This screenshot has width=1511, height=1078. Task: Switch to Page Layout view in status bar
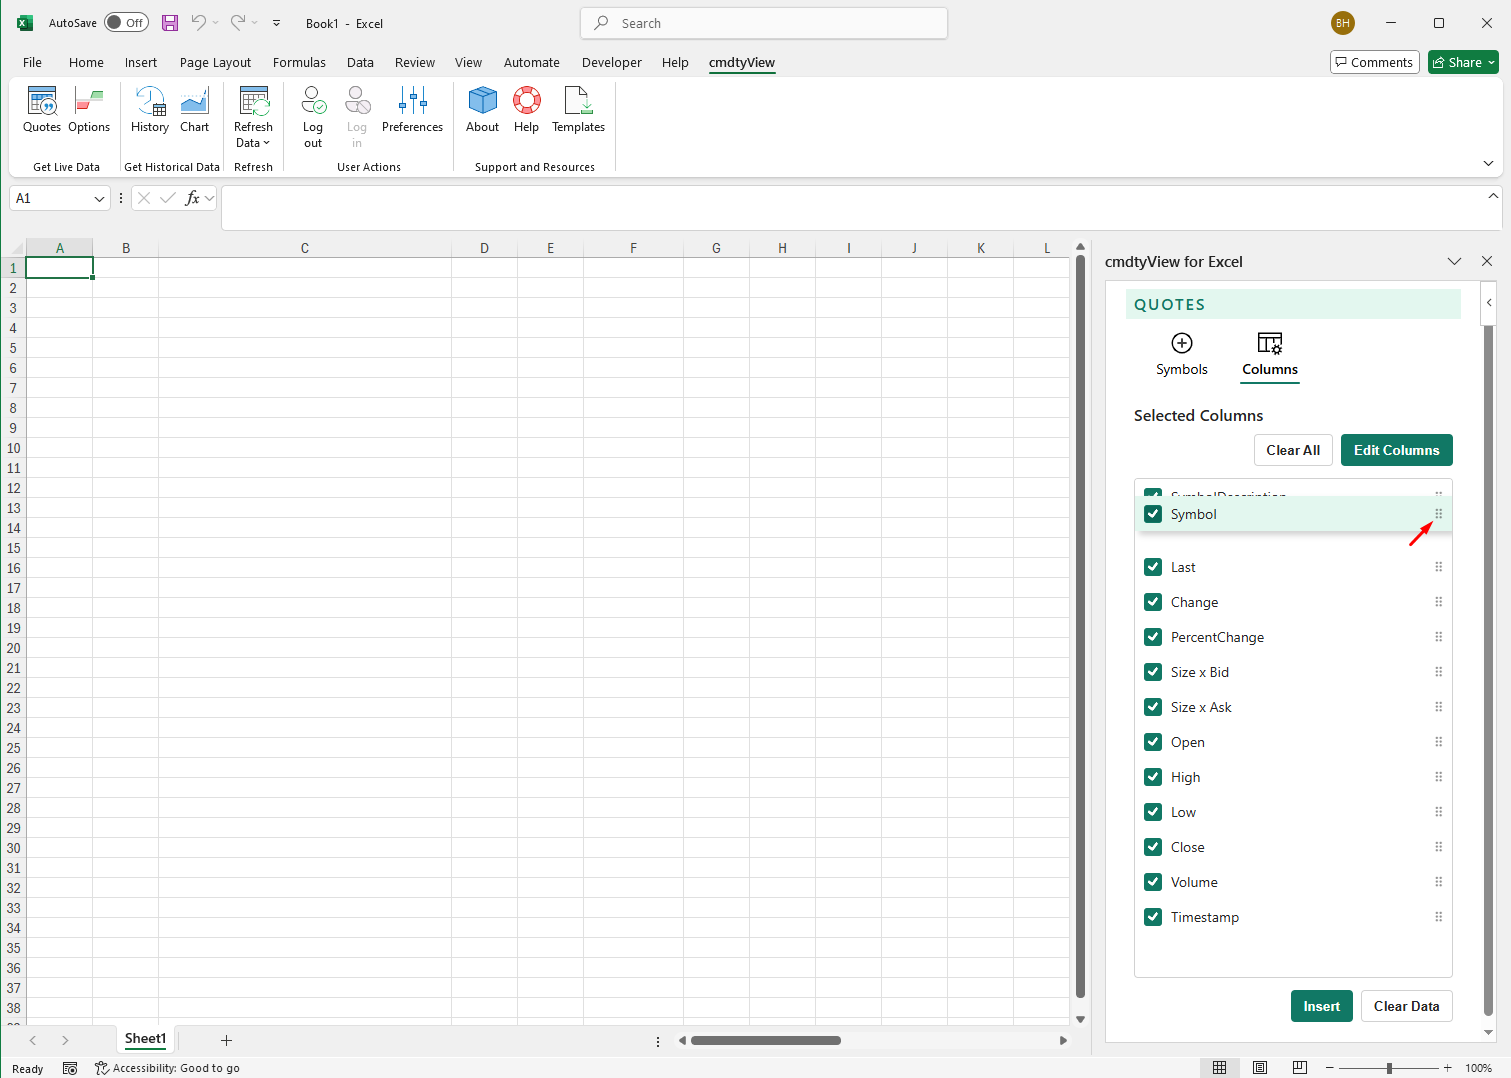[x=1260, y=1068]
